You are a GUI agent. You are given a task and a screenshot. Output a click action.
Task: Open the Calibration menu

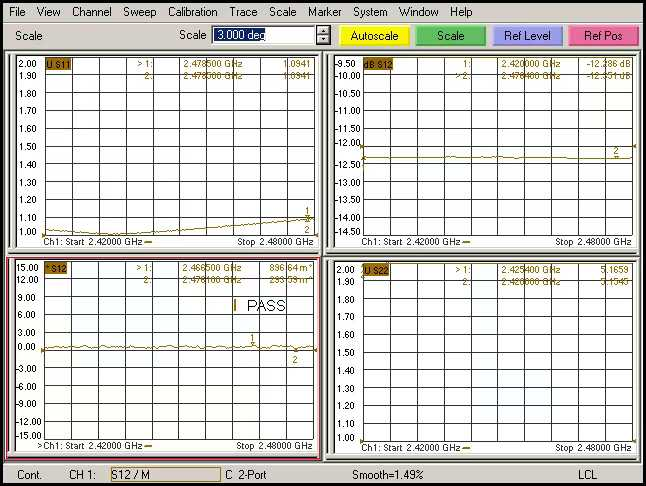point(192,12)
